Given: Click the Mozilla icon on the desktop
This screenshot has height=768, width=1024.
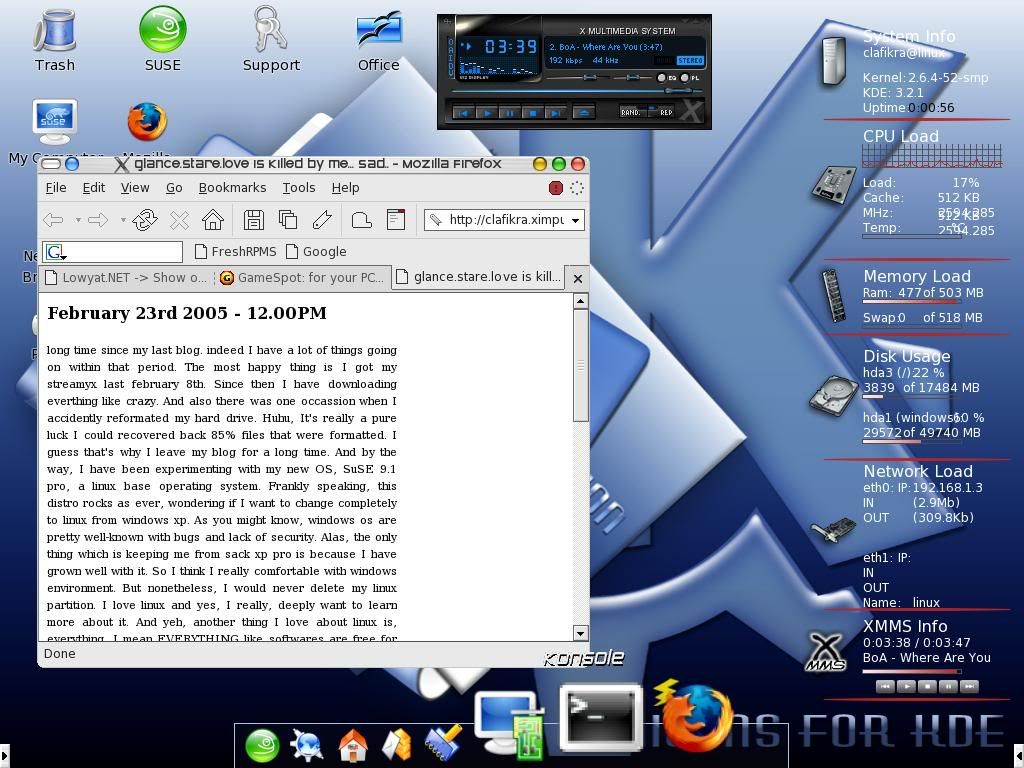Looking at the screenshot, I should (x=146, y=122).
